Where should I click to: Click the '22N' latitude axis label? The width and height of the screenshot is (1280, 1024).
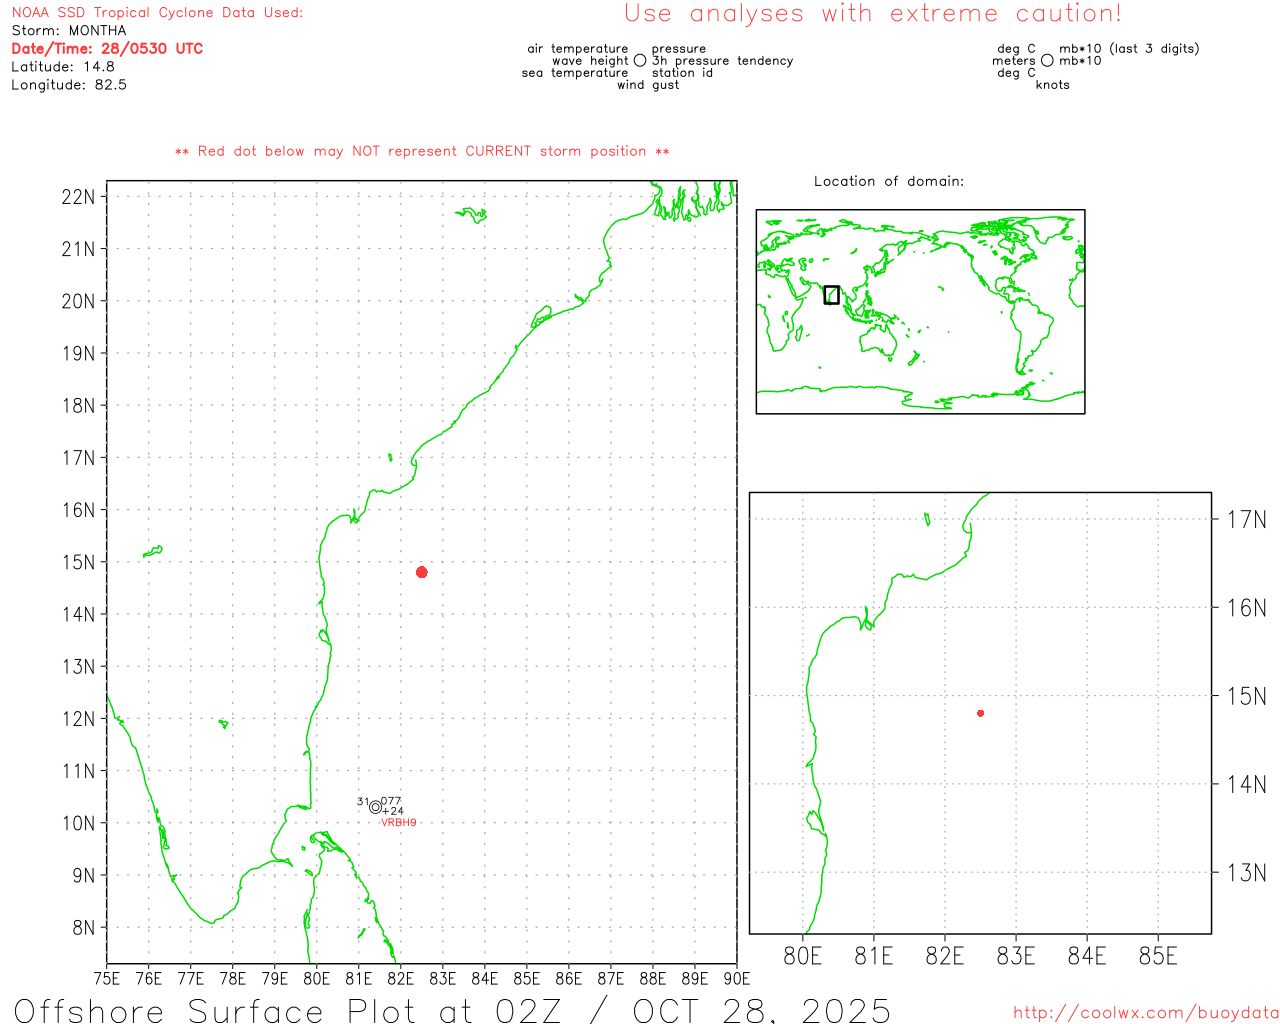coord(78,197)
